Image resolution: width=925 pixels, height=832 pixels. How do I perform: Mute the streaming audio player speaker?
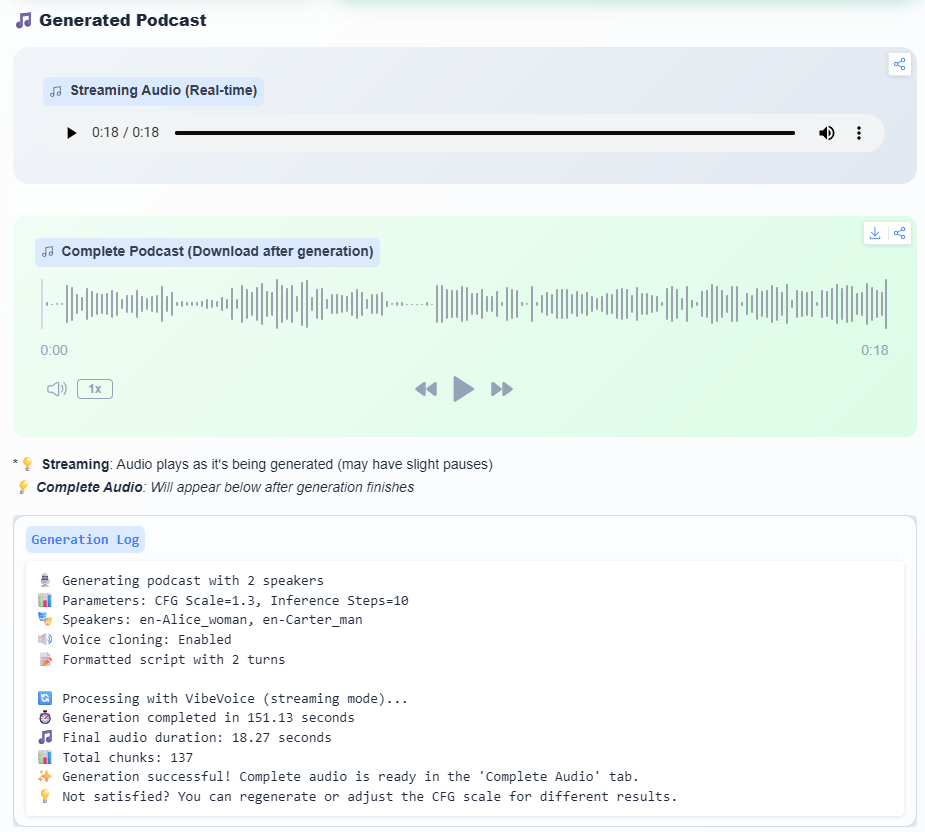(827, 133)
